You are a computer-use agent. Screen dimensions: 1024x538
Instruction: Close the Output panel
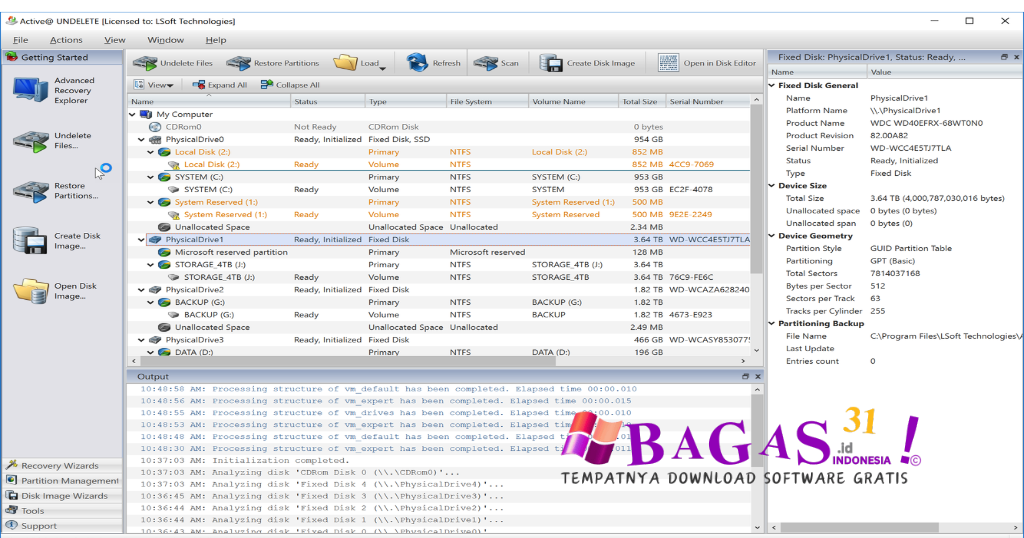point(758,377)
